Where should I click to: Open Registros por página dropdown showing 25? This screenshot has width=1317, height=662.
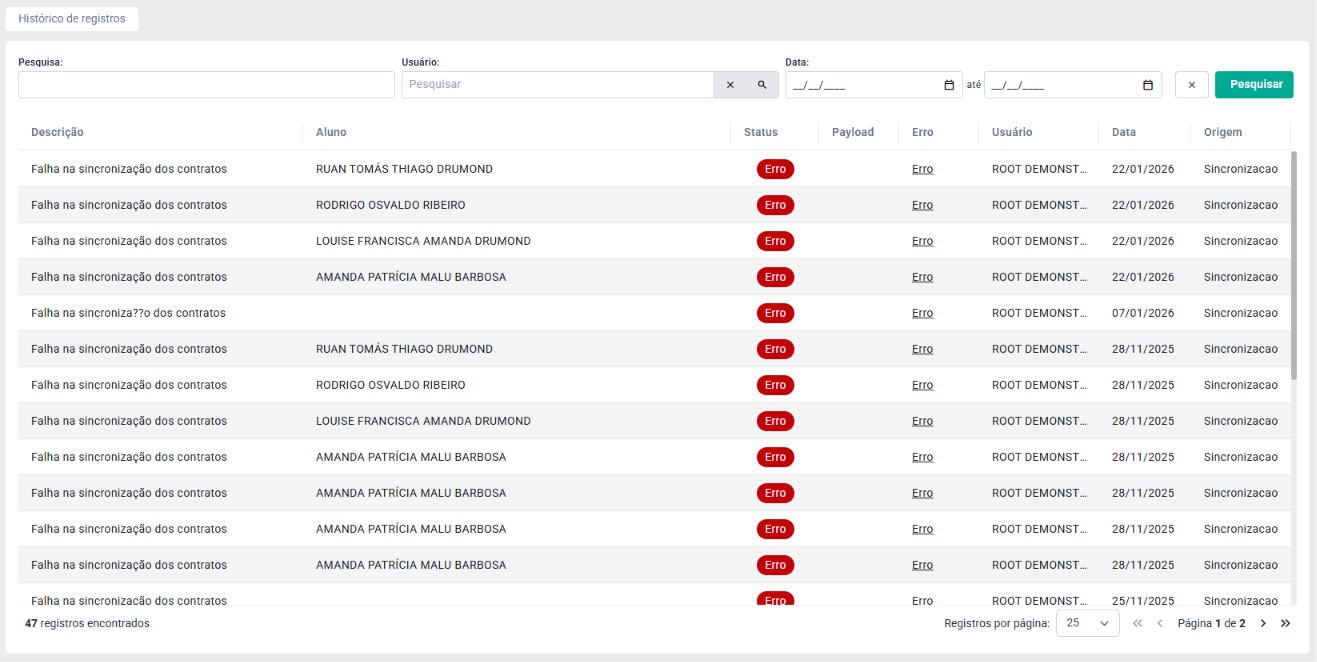coord(1088,623)
